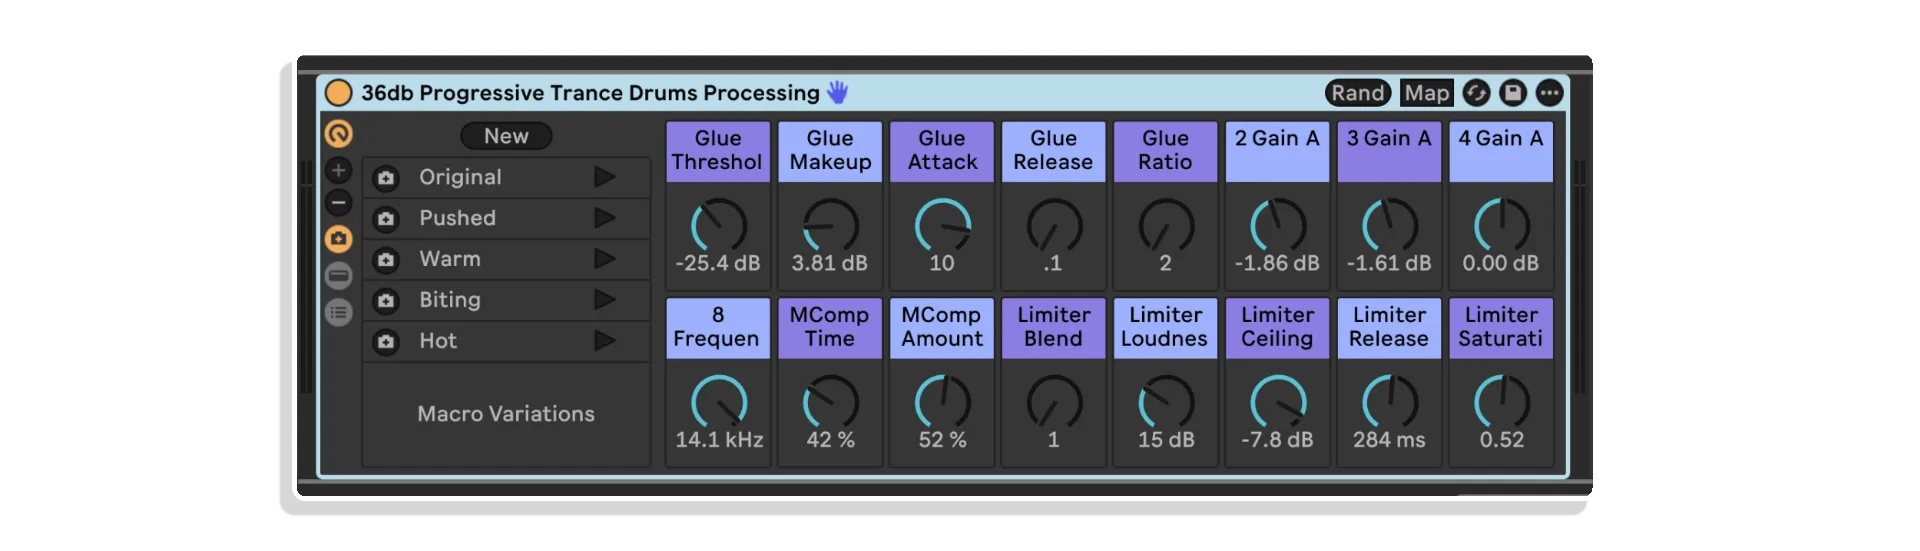Click the -7.8 dB ceiling value
Image resolution: width=1920 pixels, height=551 pixels.
[x=1277, y=440]
